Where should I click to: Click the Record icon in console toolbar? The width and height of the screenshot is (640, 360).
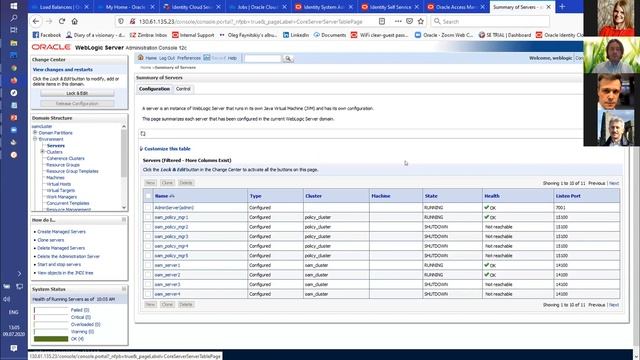click(207, 58)
